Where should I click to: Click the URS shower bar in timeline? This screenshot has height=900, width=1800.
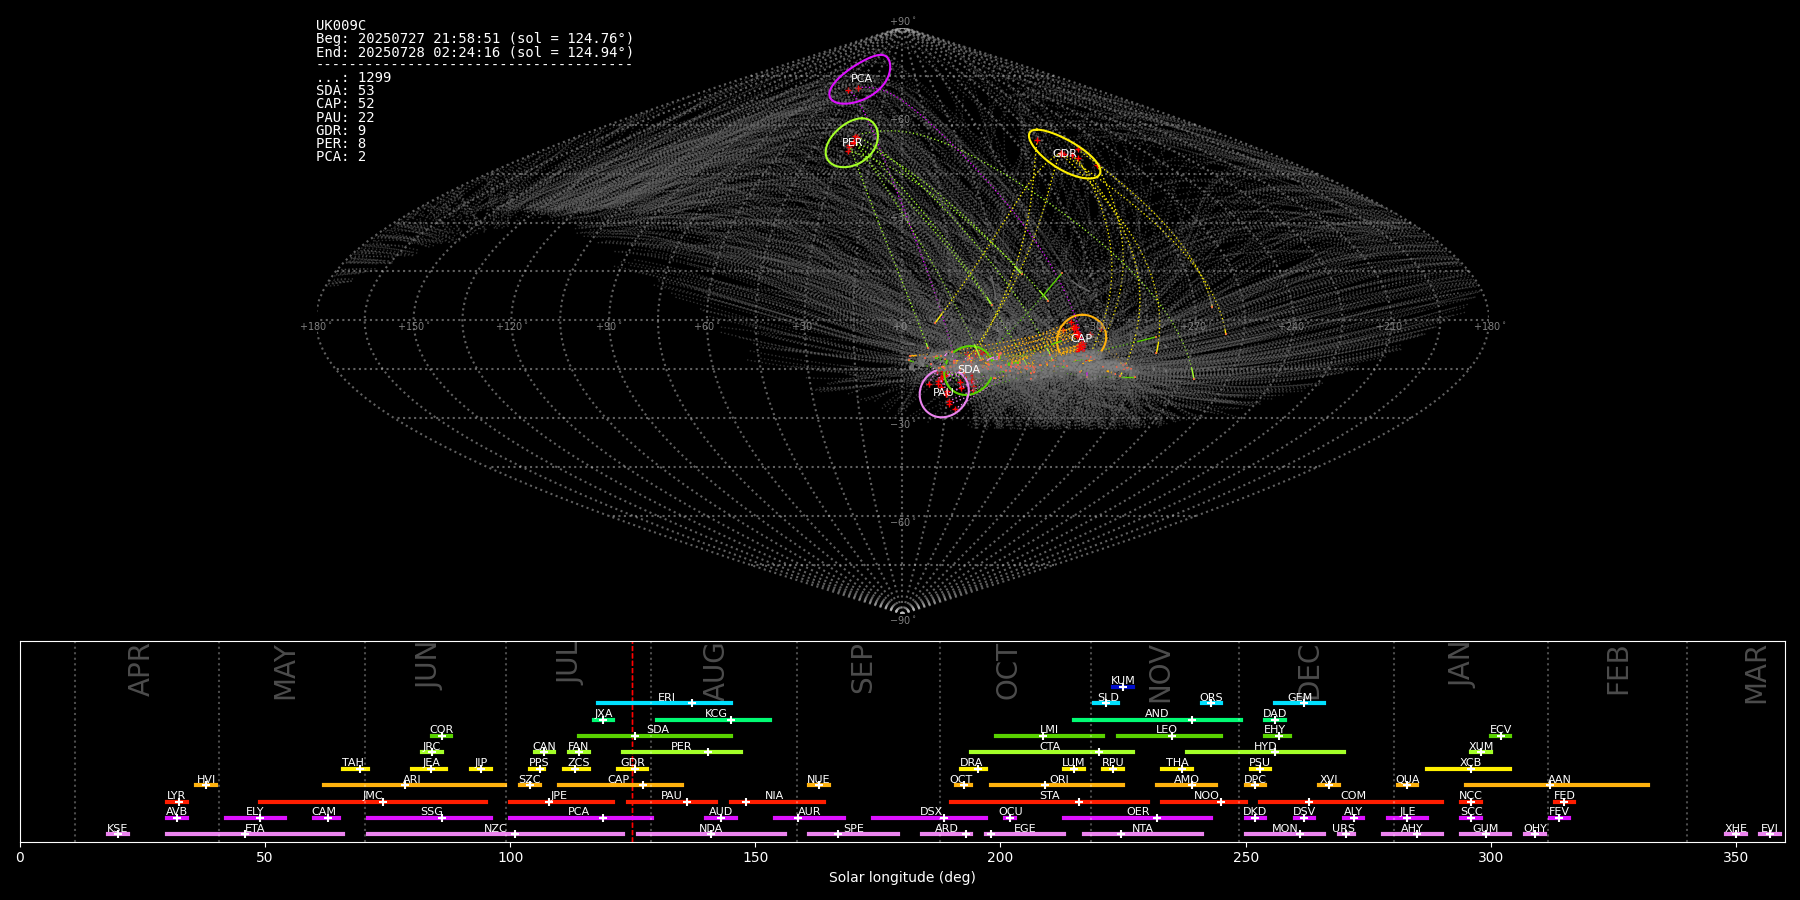(x=1346, y=834)
